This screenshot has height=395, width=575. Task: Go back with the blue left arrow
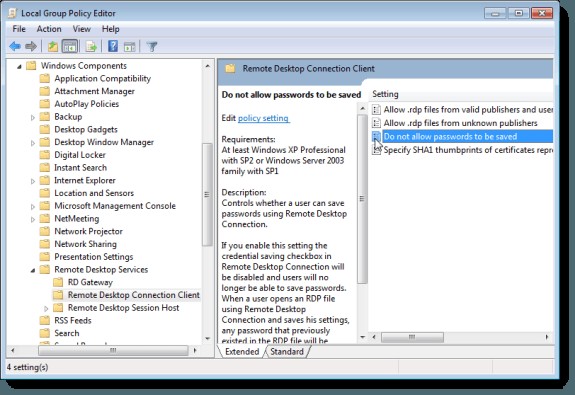click(15, 47)
